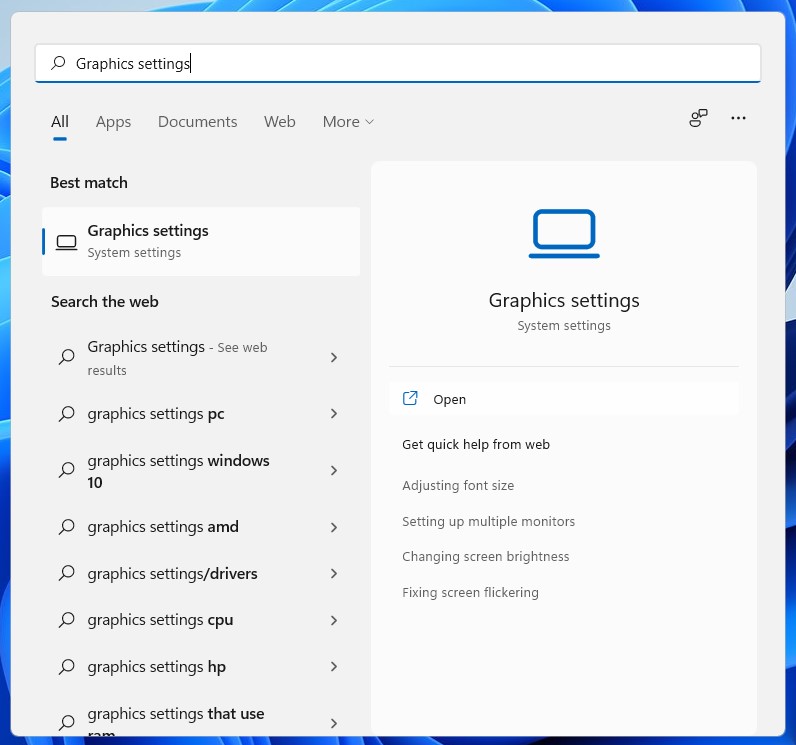Open Adjusting font size help link
The height and width of the screenshot is (745, 796).
coord(458,486)
